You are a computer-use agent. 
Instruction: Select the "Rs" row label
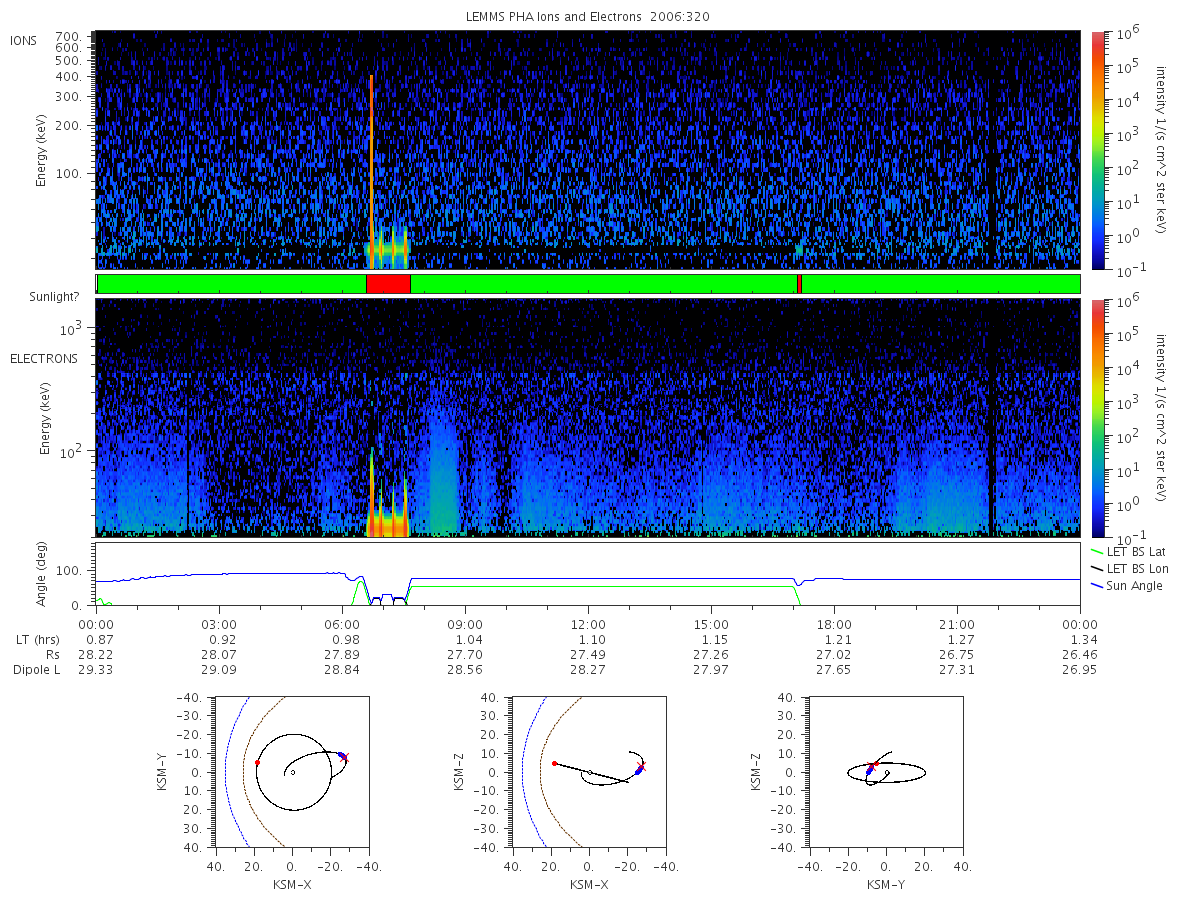52,654
